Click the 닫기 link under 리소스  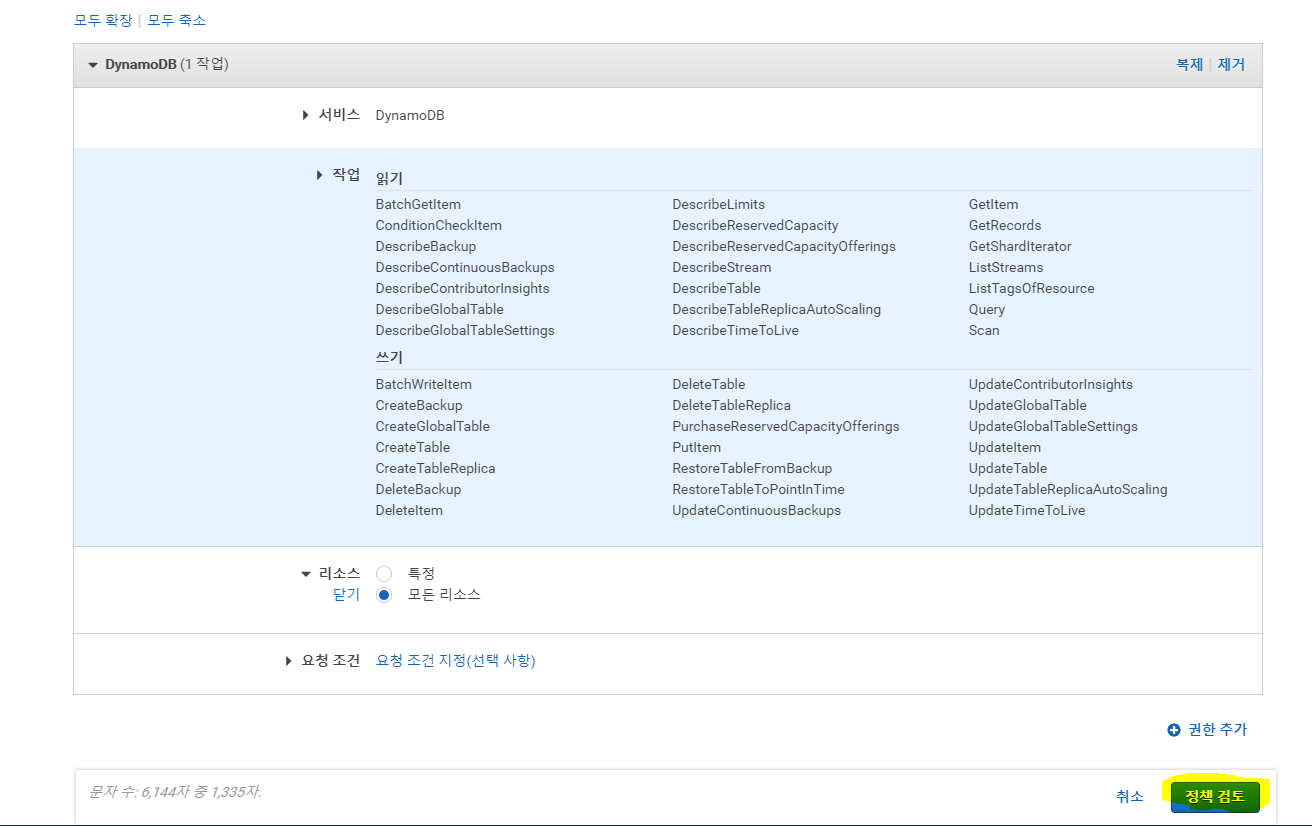click(x=346, y=594)
